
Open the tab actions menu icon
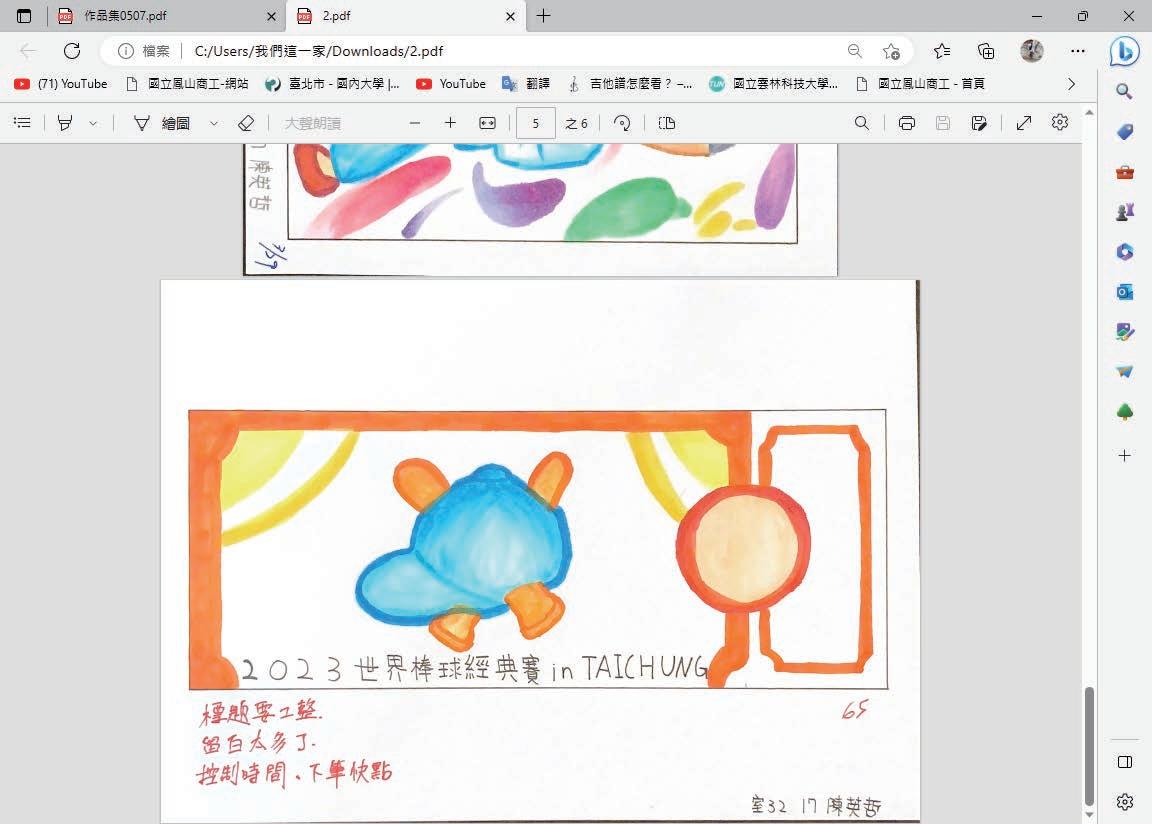pos(24,15)
